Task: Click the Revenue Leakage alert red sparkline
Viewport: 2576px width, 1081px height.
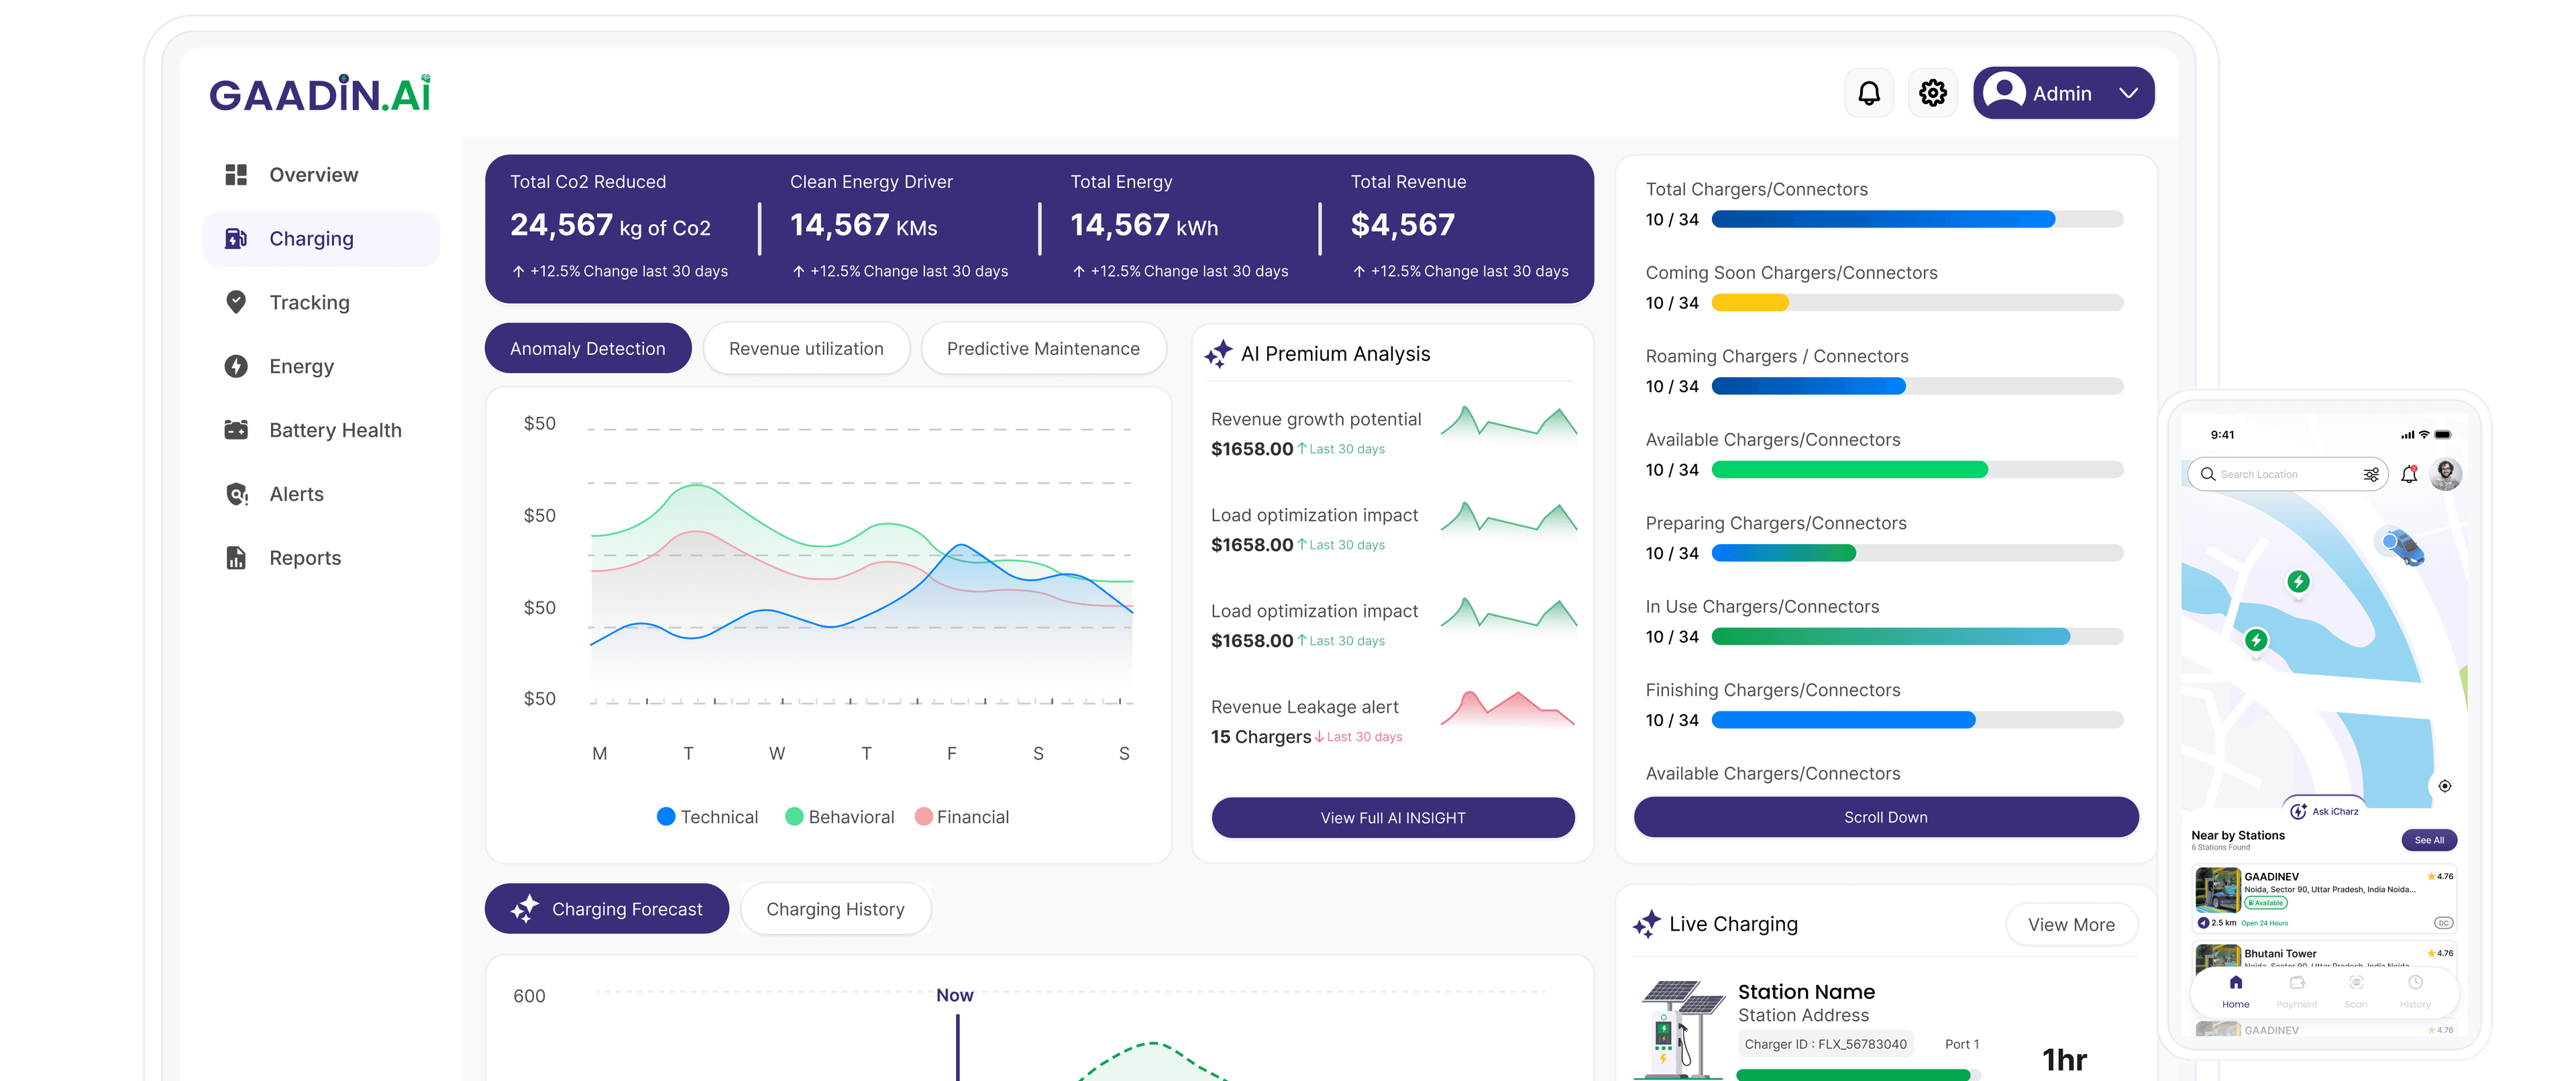Action: pyautogui.click(x=1508, y=709)
